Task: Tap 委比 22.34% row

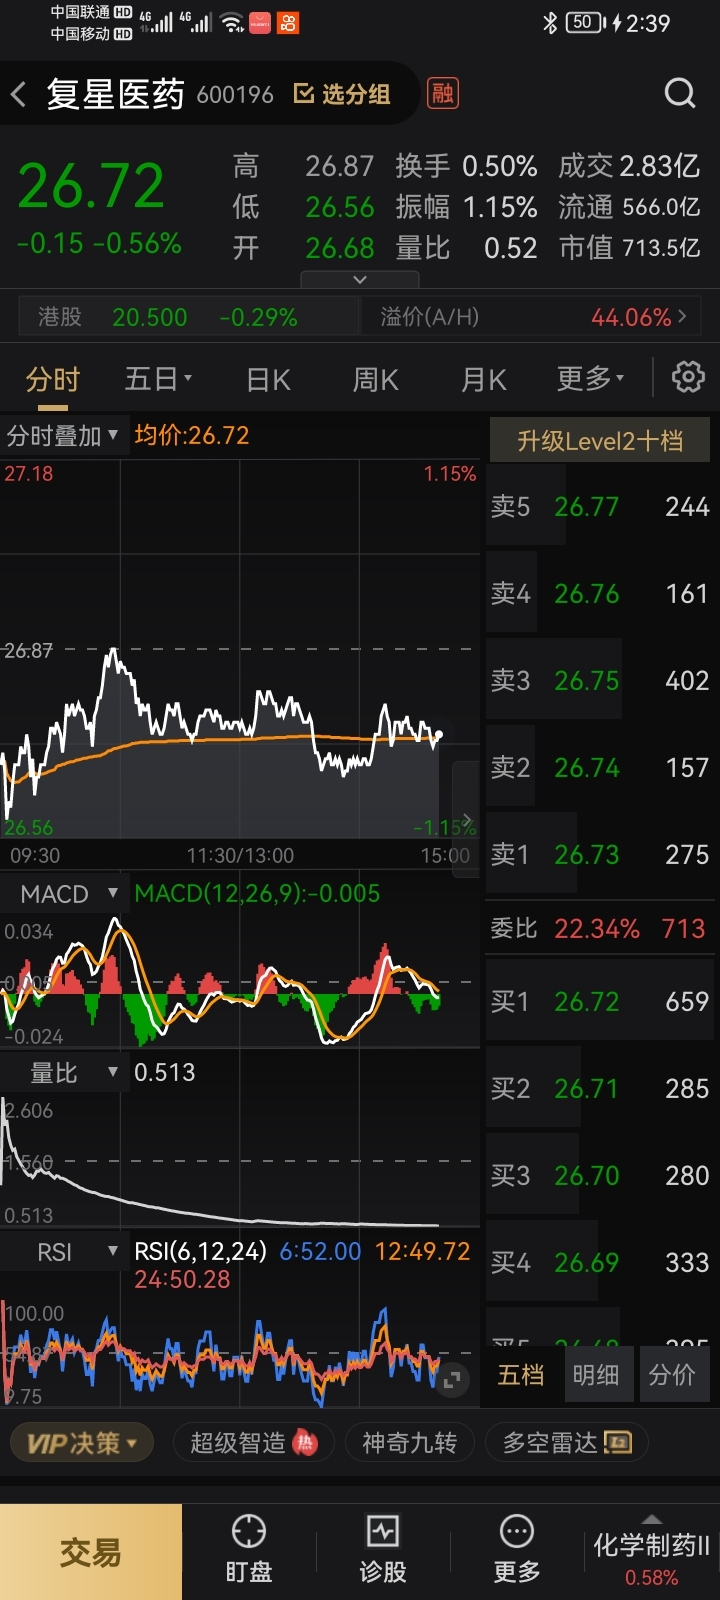Action: pyautogui.click(x=600, y=929)
